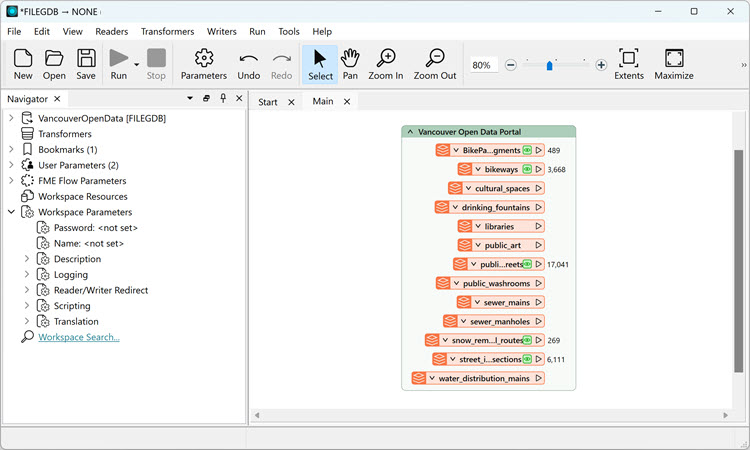Image resolution: width=750 pixels, height=450 pixels.
Task: Collapse Workspace Parameters node
Action: pyautogui.click(x=11, y=212)
